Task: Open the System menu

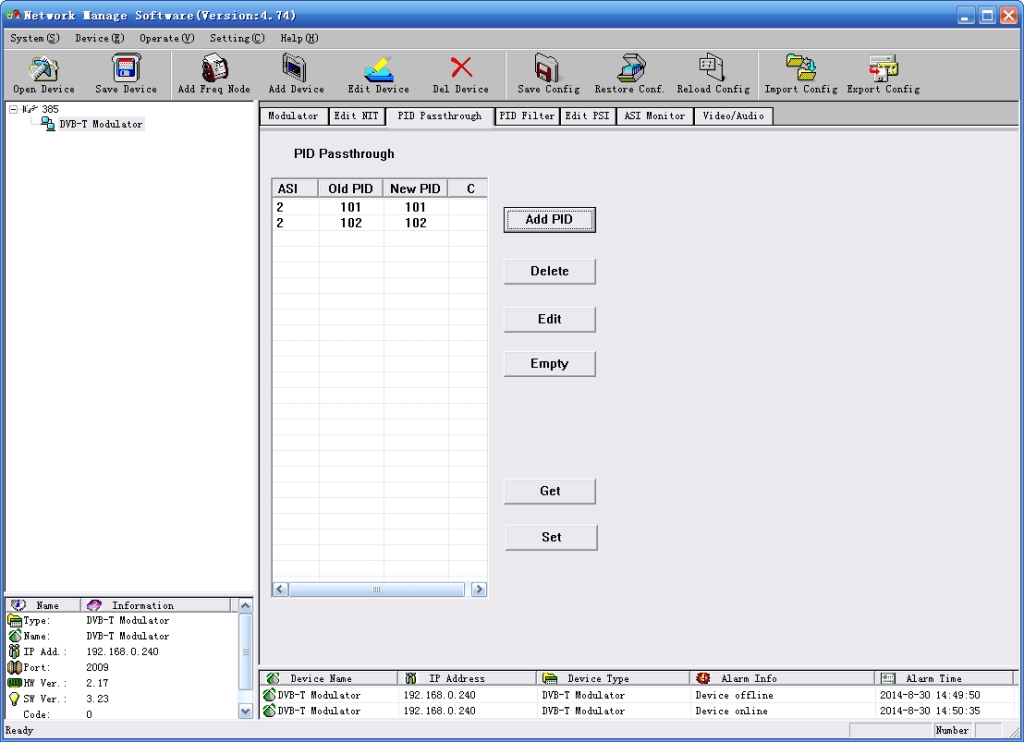Action: click(x=35, y=38)
